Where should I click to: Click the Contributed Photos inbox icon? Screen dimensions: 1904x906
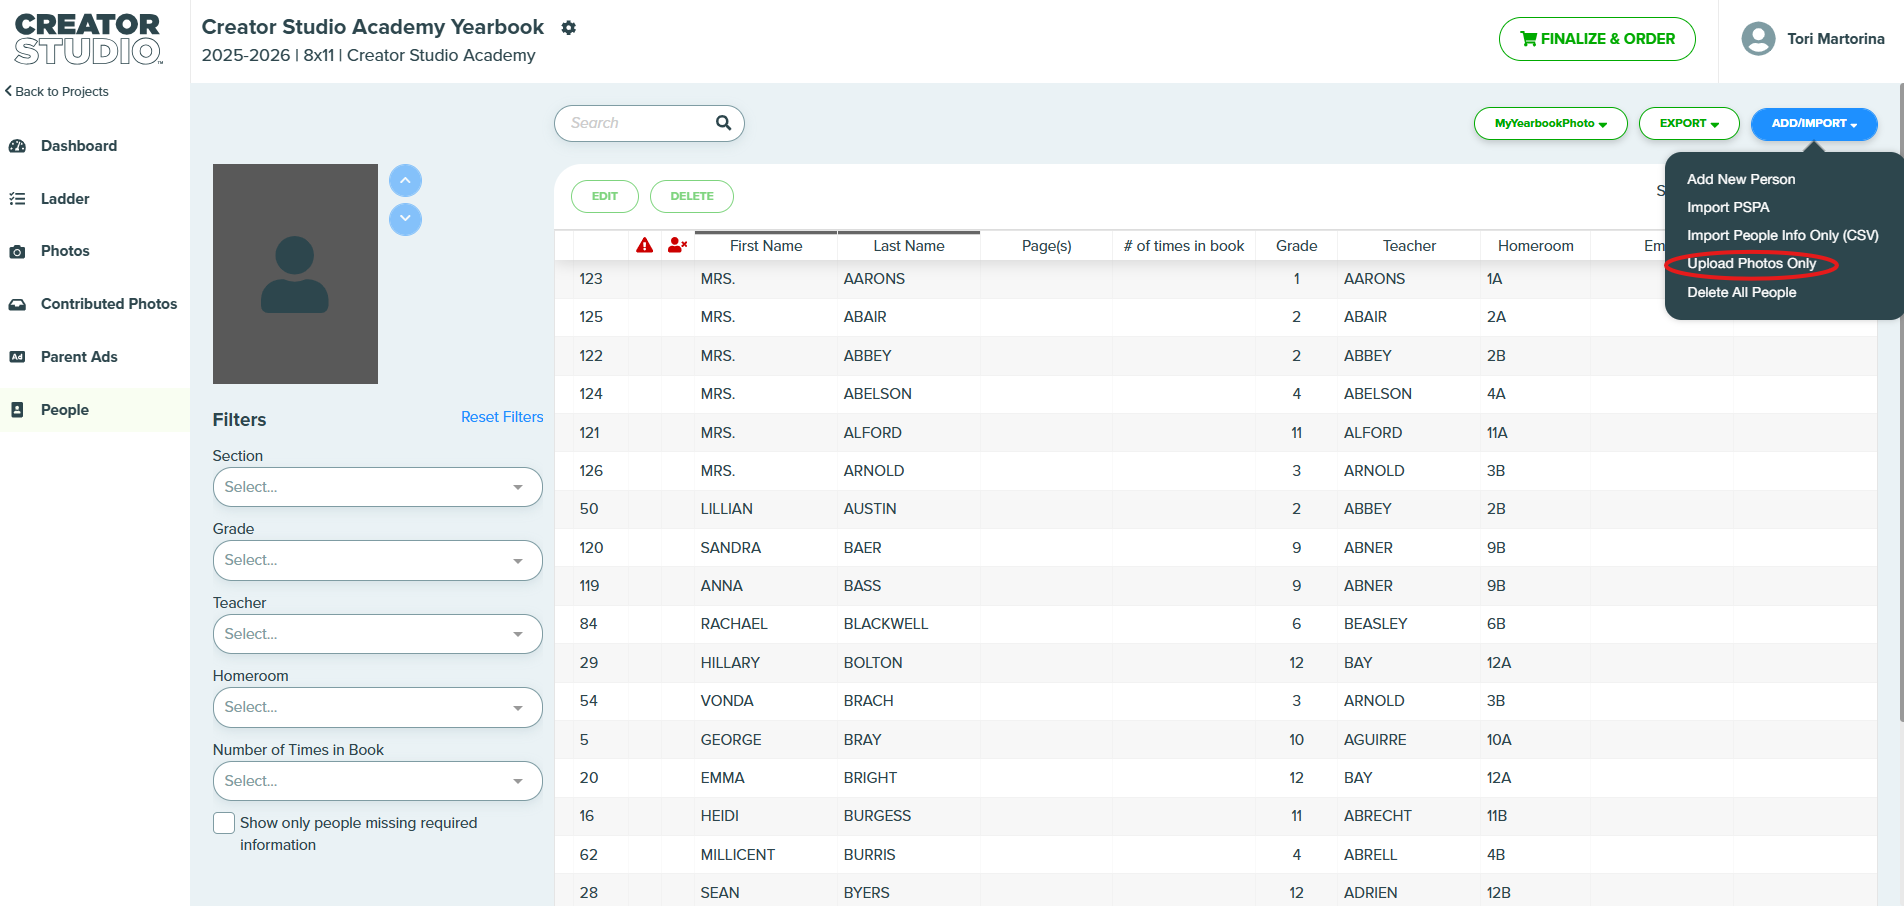[17, 304]
